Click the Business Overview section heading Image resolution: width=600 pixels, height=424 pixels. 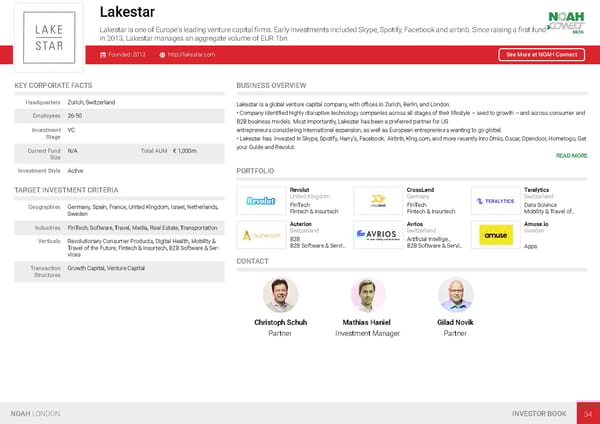point(277,86)
